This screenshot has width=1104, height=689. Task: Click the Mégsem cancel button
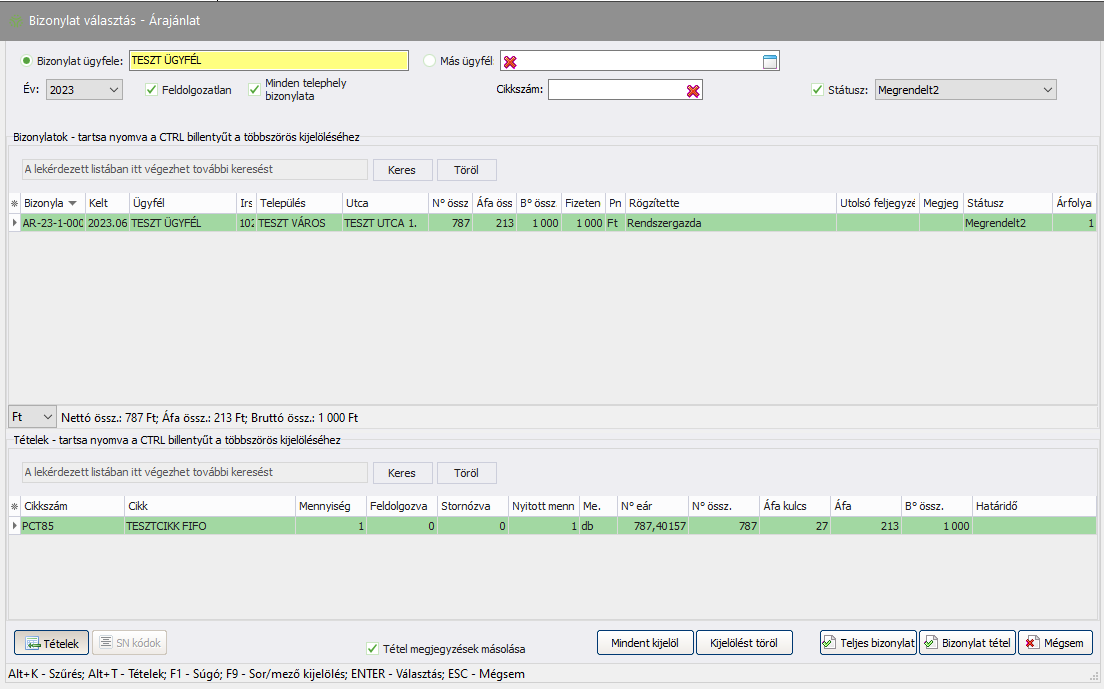pyautogui.click(x=1055, y=643)
